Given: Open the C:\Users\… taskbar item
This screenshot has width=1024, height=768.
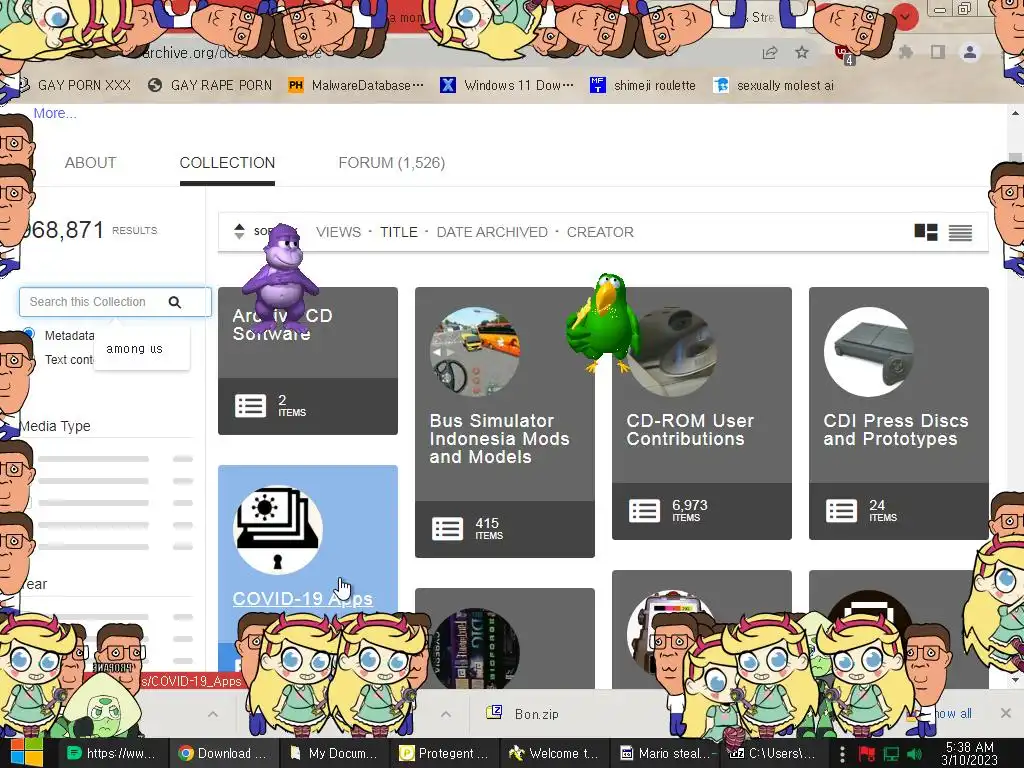Looking at the screenshot, I should coord(776,753).
